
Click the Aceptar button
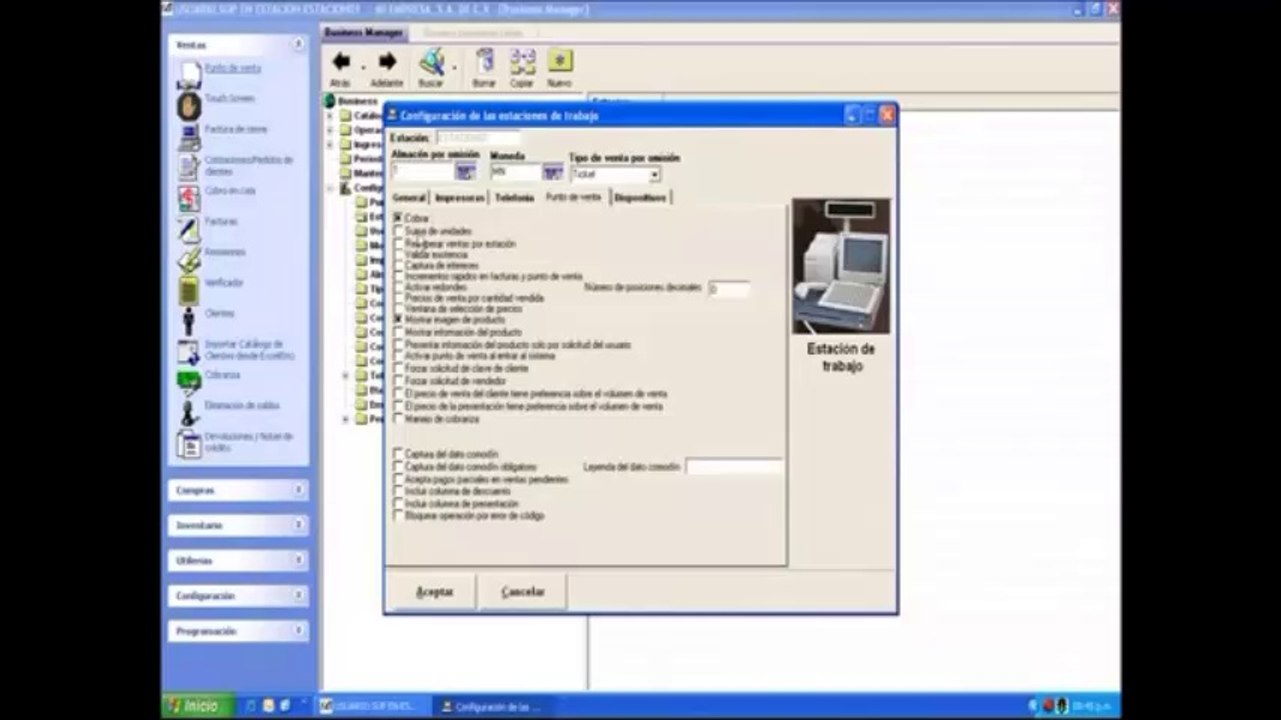click(x=434, y=592)
